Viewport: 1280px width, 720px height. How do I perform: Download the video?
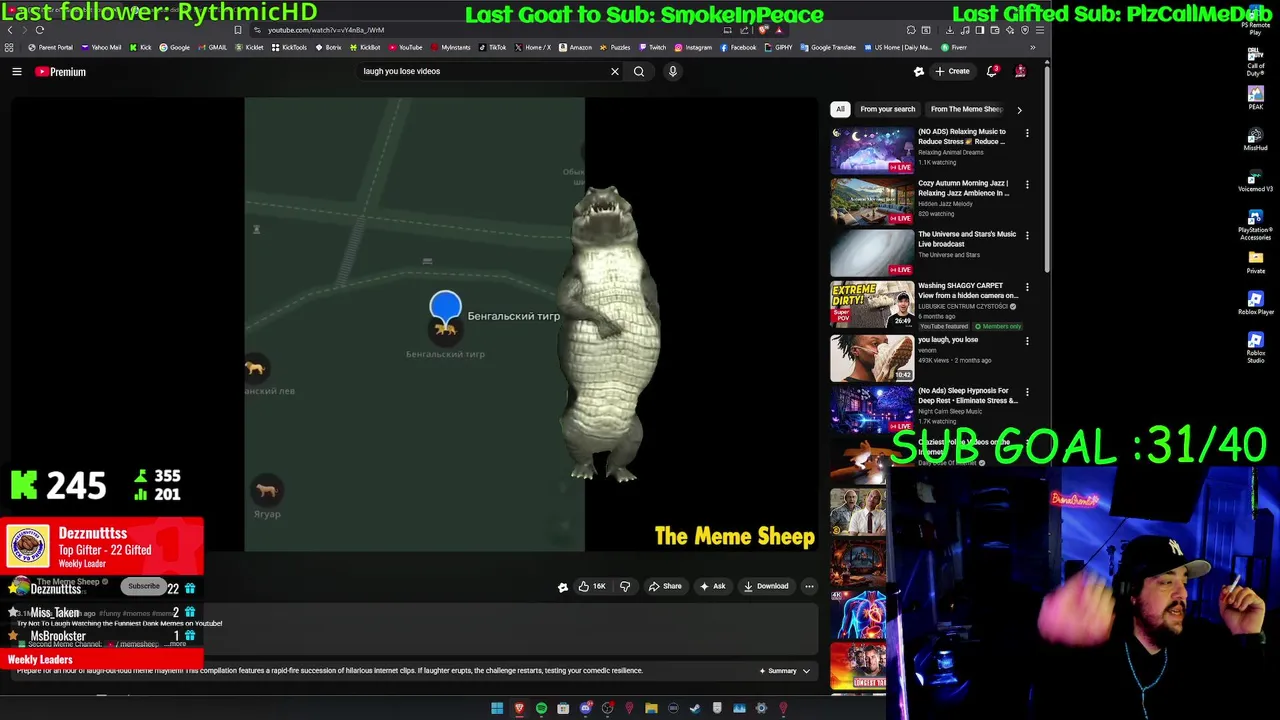(766, 586)
